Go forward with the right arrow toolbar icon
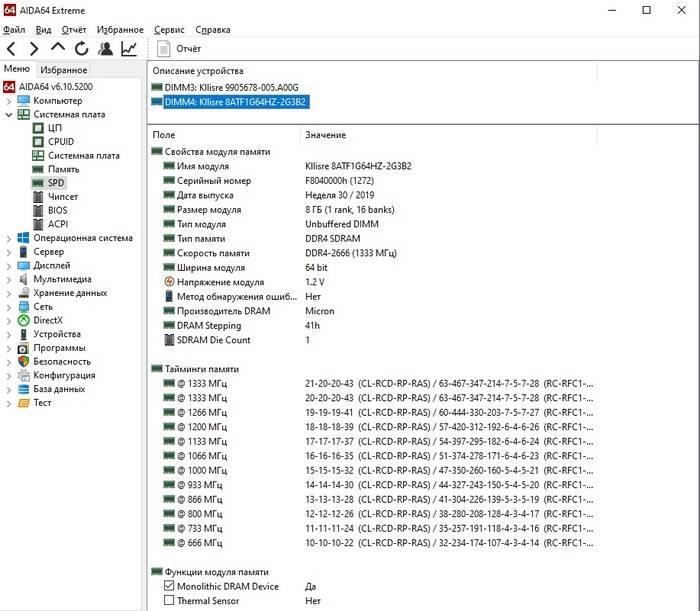 (34, 49)
